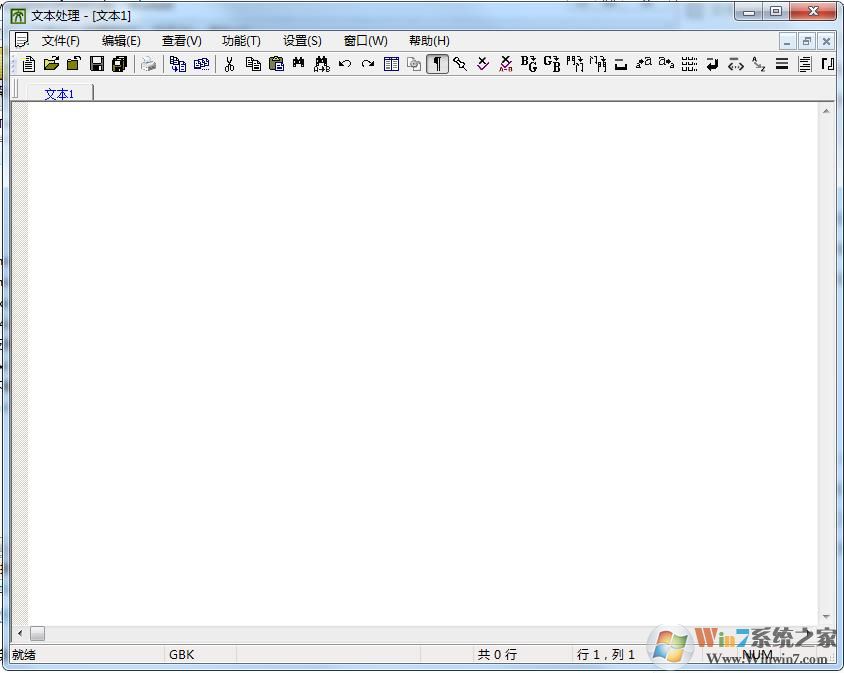Click the Cut scissors icon
Image resolution: width=844 pixels, height=673 pixels.
(229, 64)
